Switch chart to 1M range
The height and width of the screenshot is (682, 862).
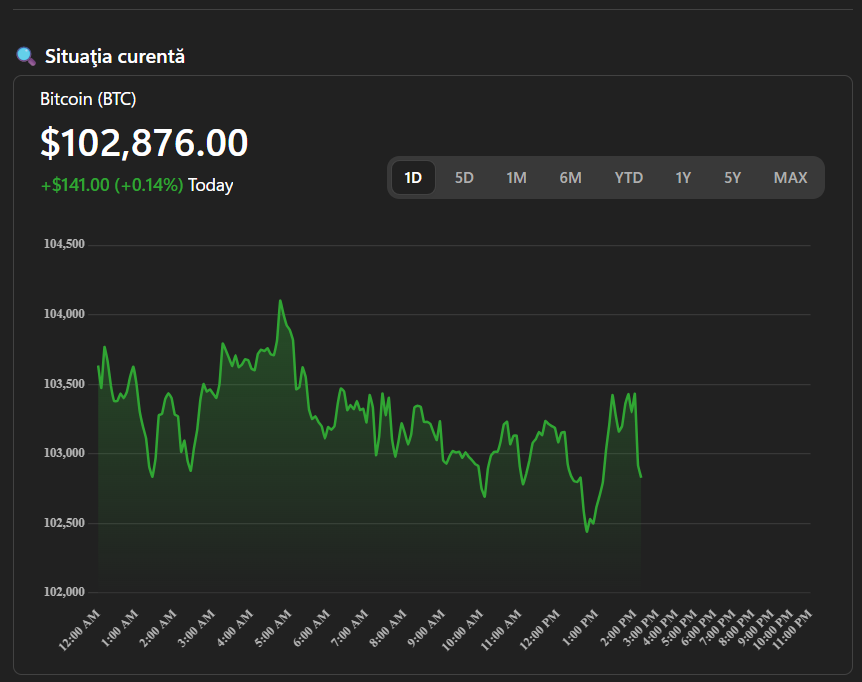pyautogui.click(x=516, y=178)
